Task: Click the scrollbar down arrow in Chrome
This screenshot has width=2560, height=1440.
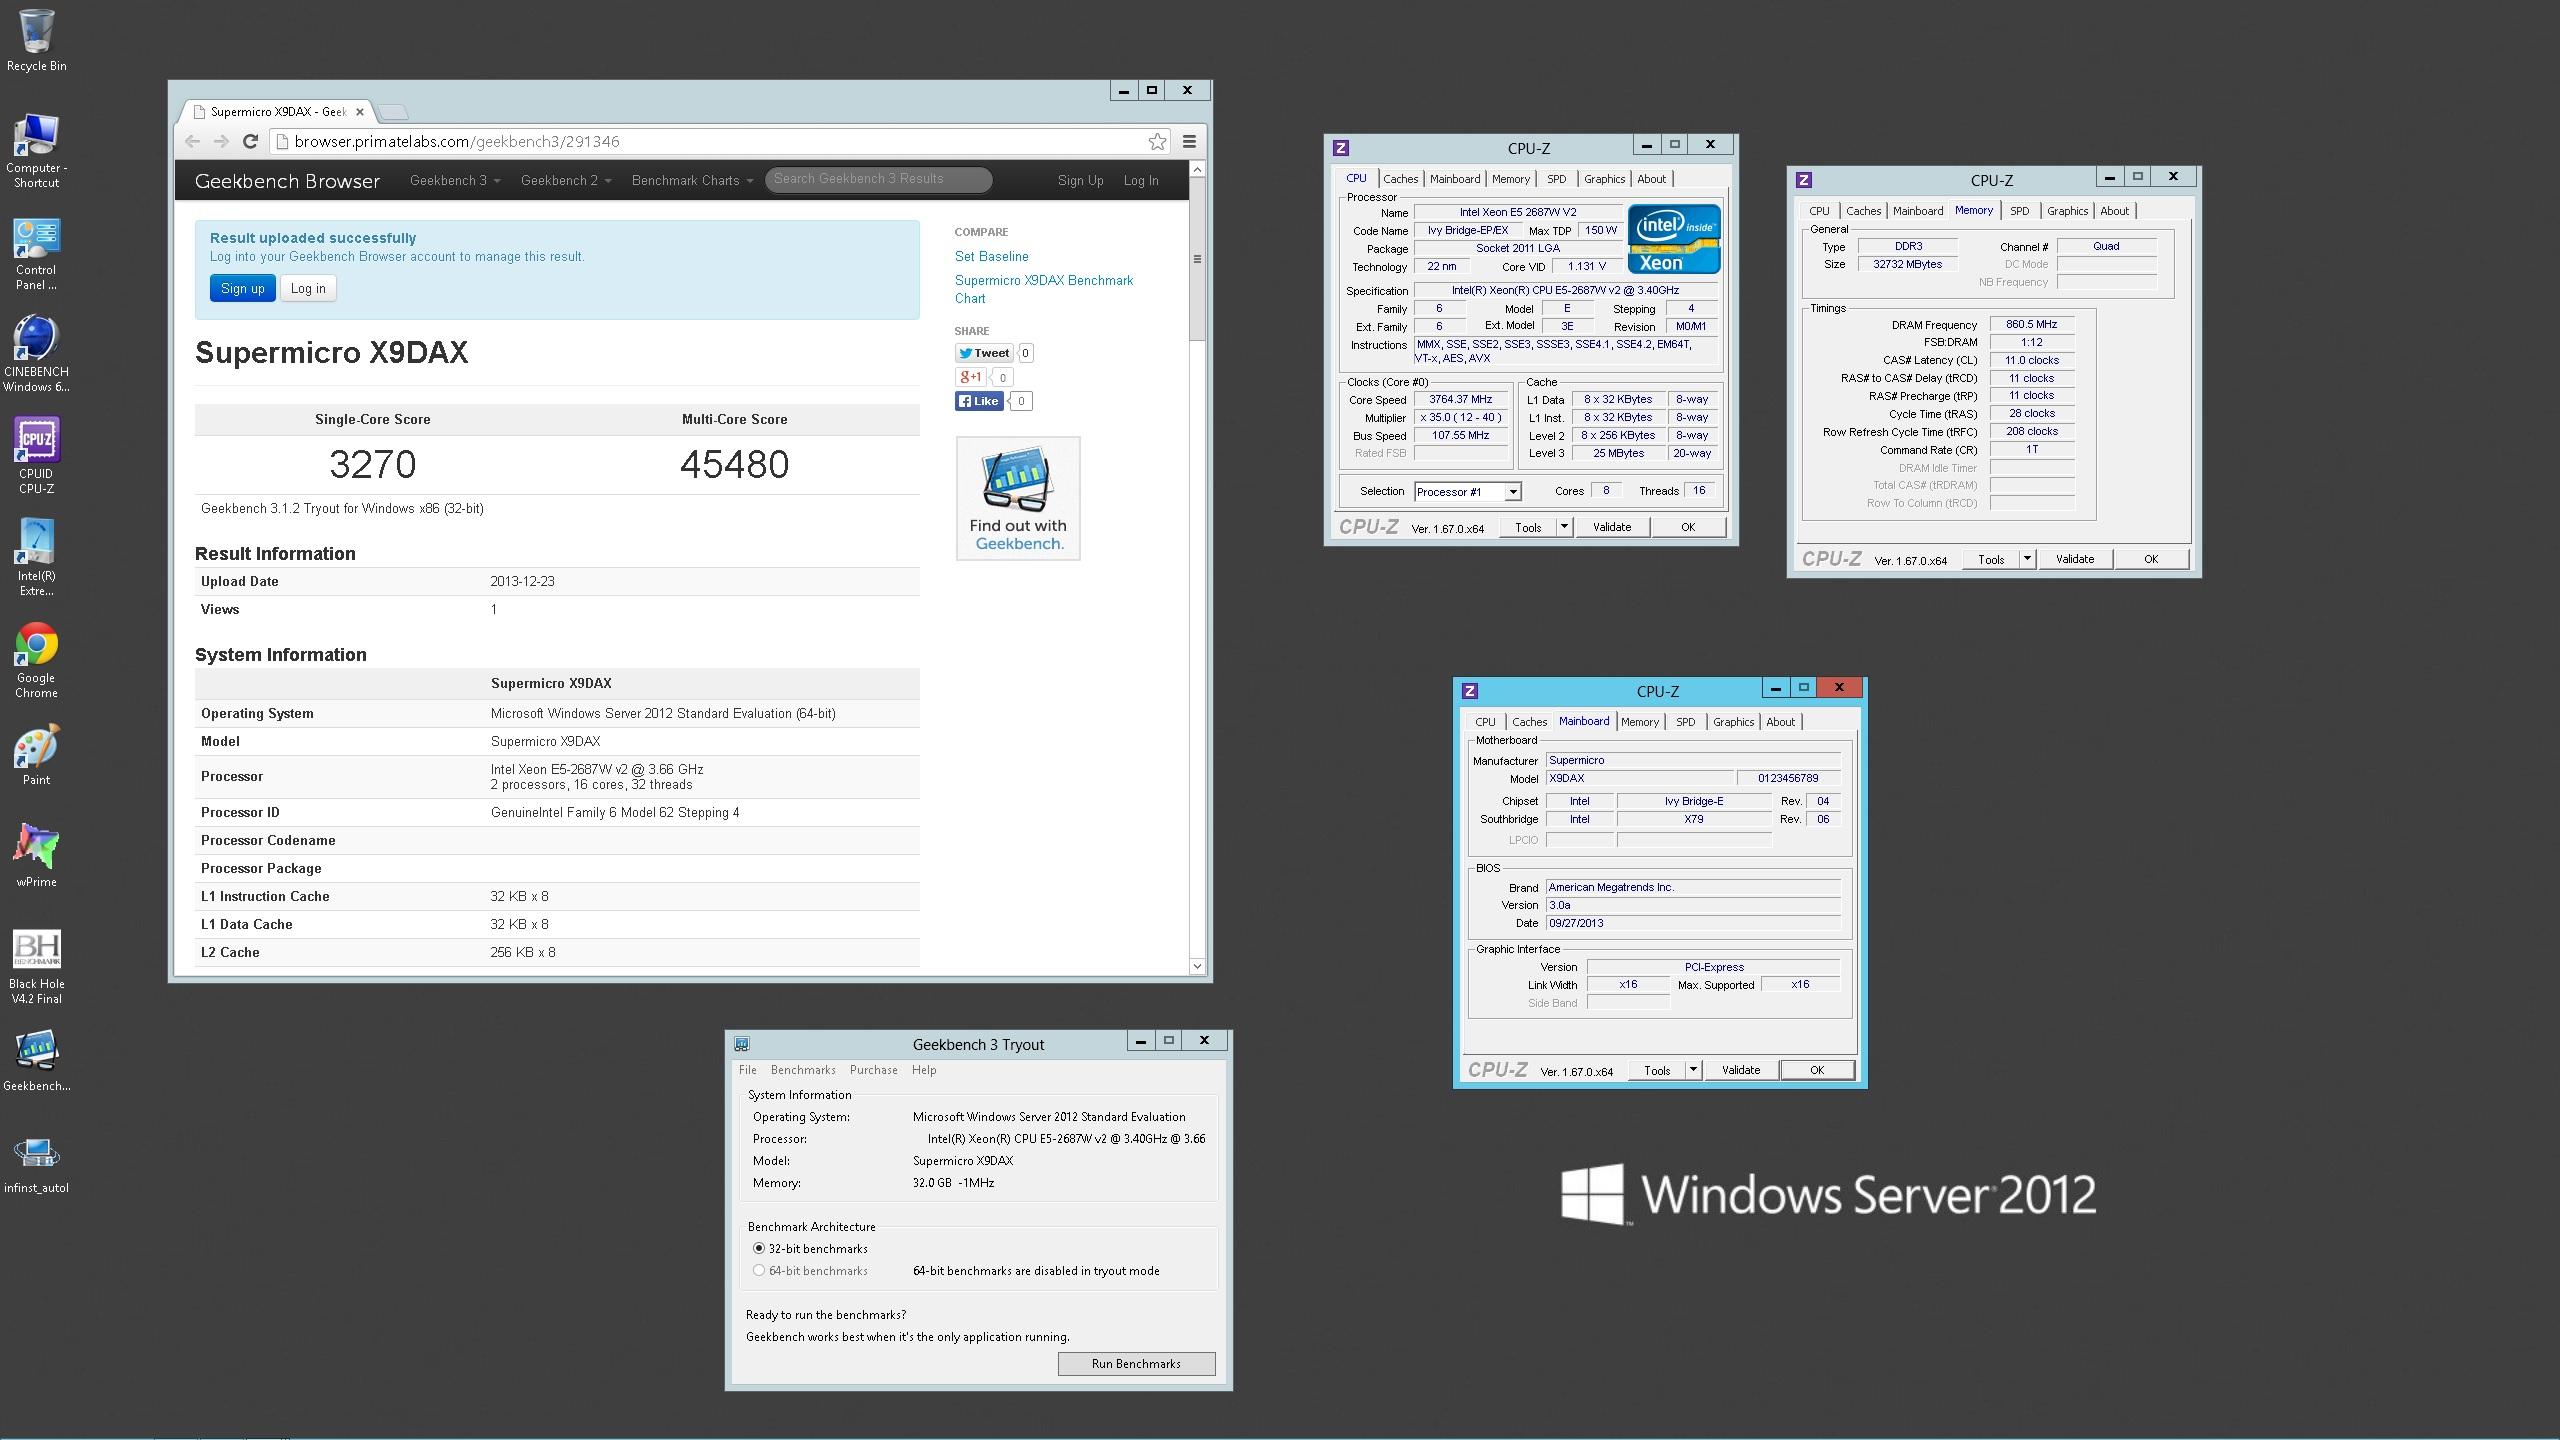Action: click(x=1197, y=966)
